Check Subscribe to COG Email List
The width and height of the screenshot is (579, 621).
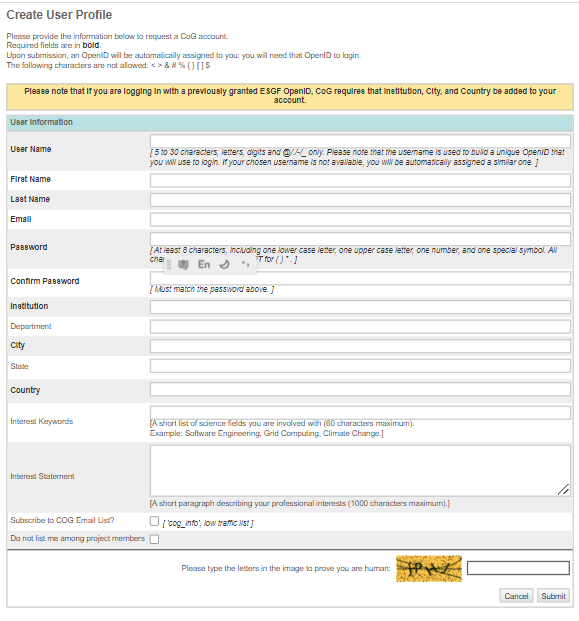[154, 521]
